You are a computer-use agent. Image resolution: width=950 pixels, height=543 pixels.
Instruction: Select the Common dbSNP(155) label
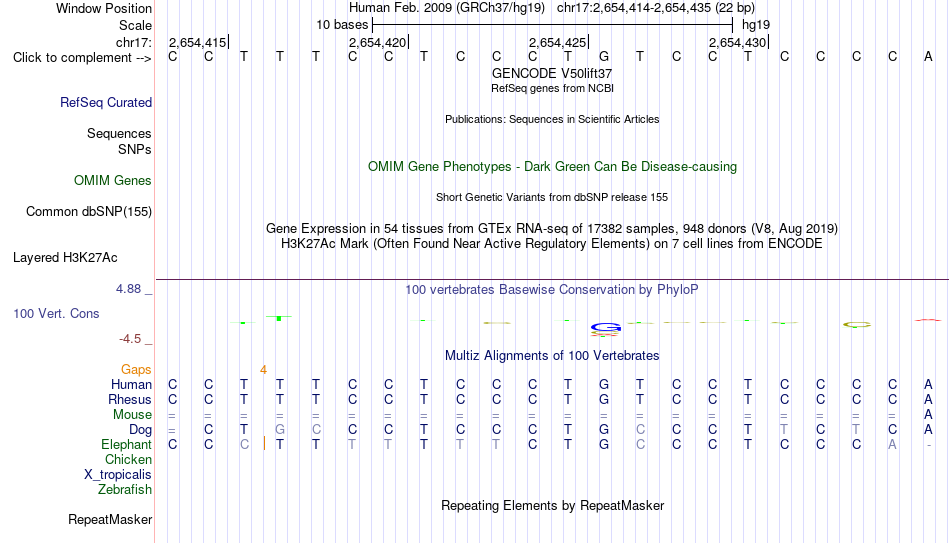(88, 212)
